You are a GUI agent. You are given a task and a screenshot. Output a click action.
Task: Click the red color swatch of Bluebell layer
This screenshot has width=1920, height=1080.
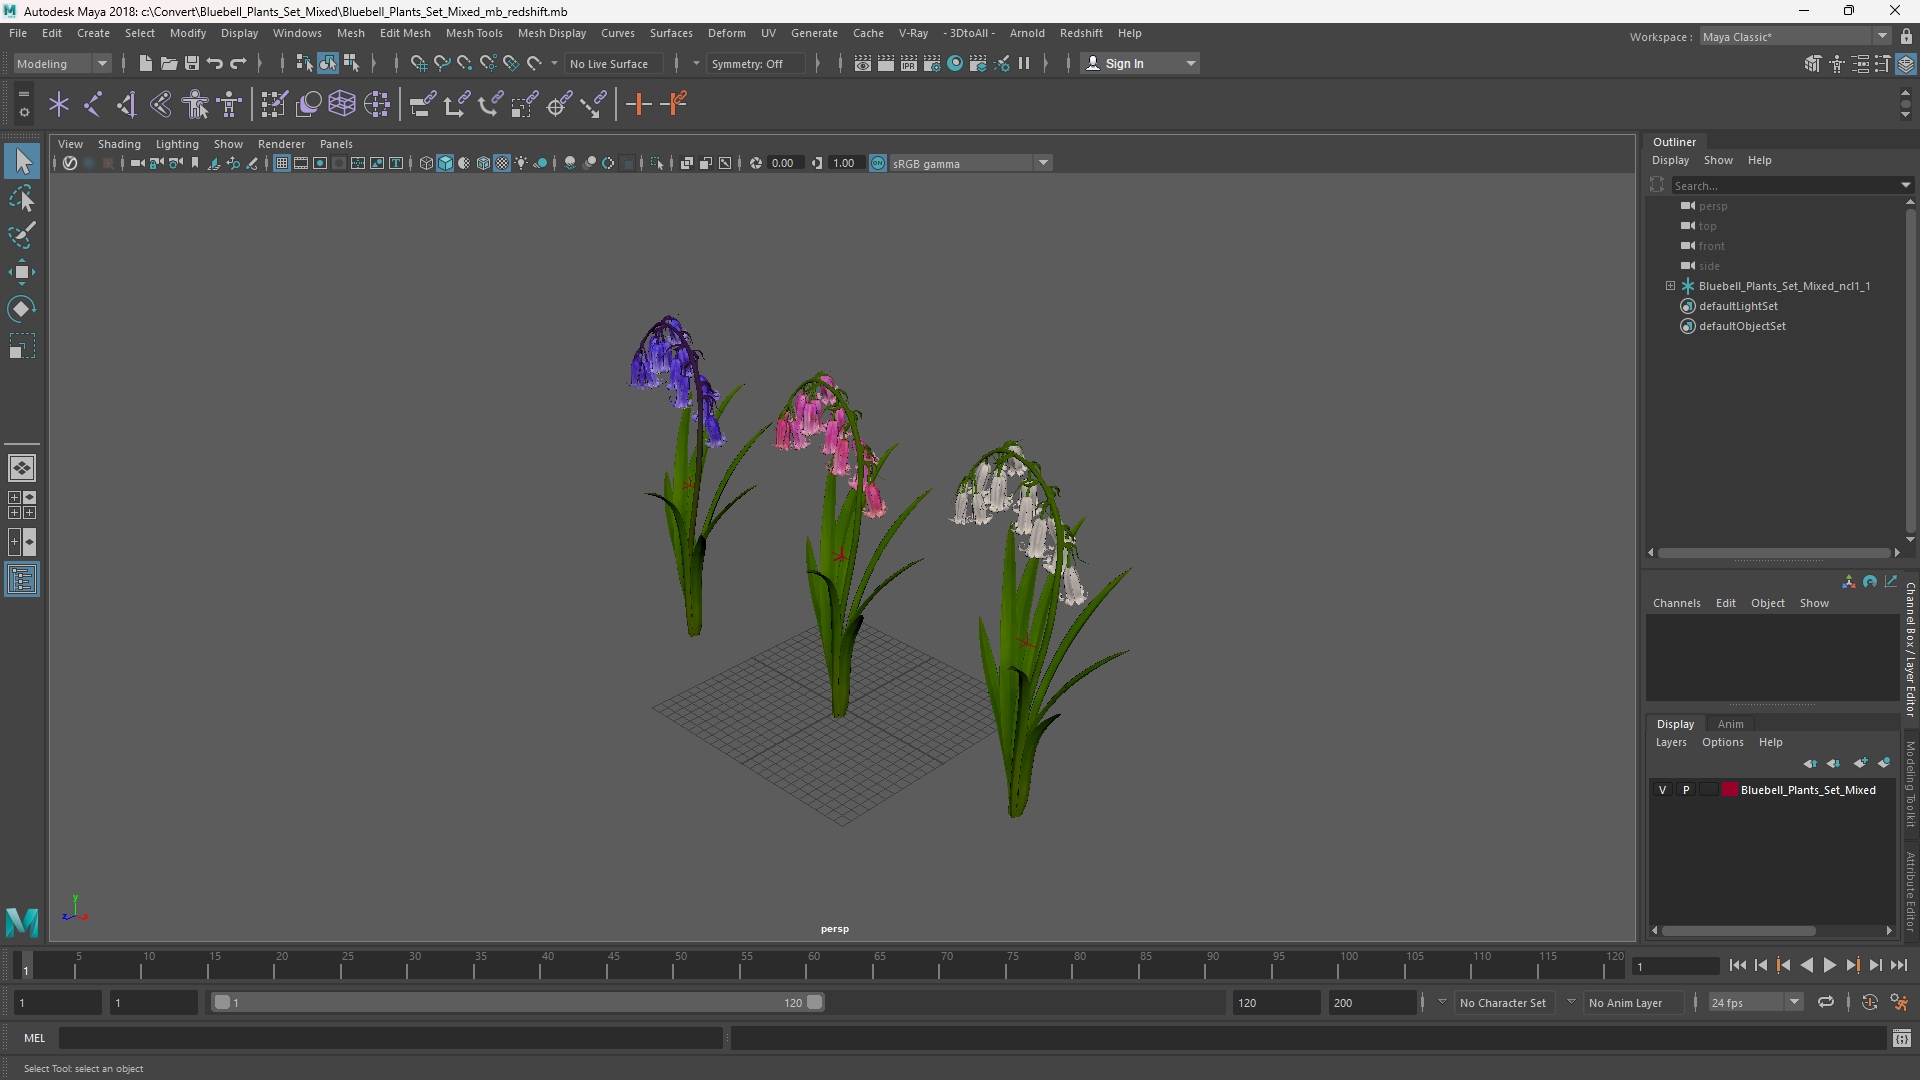[1730, 790]
